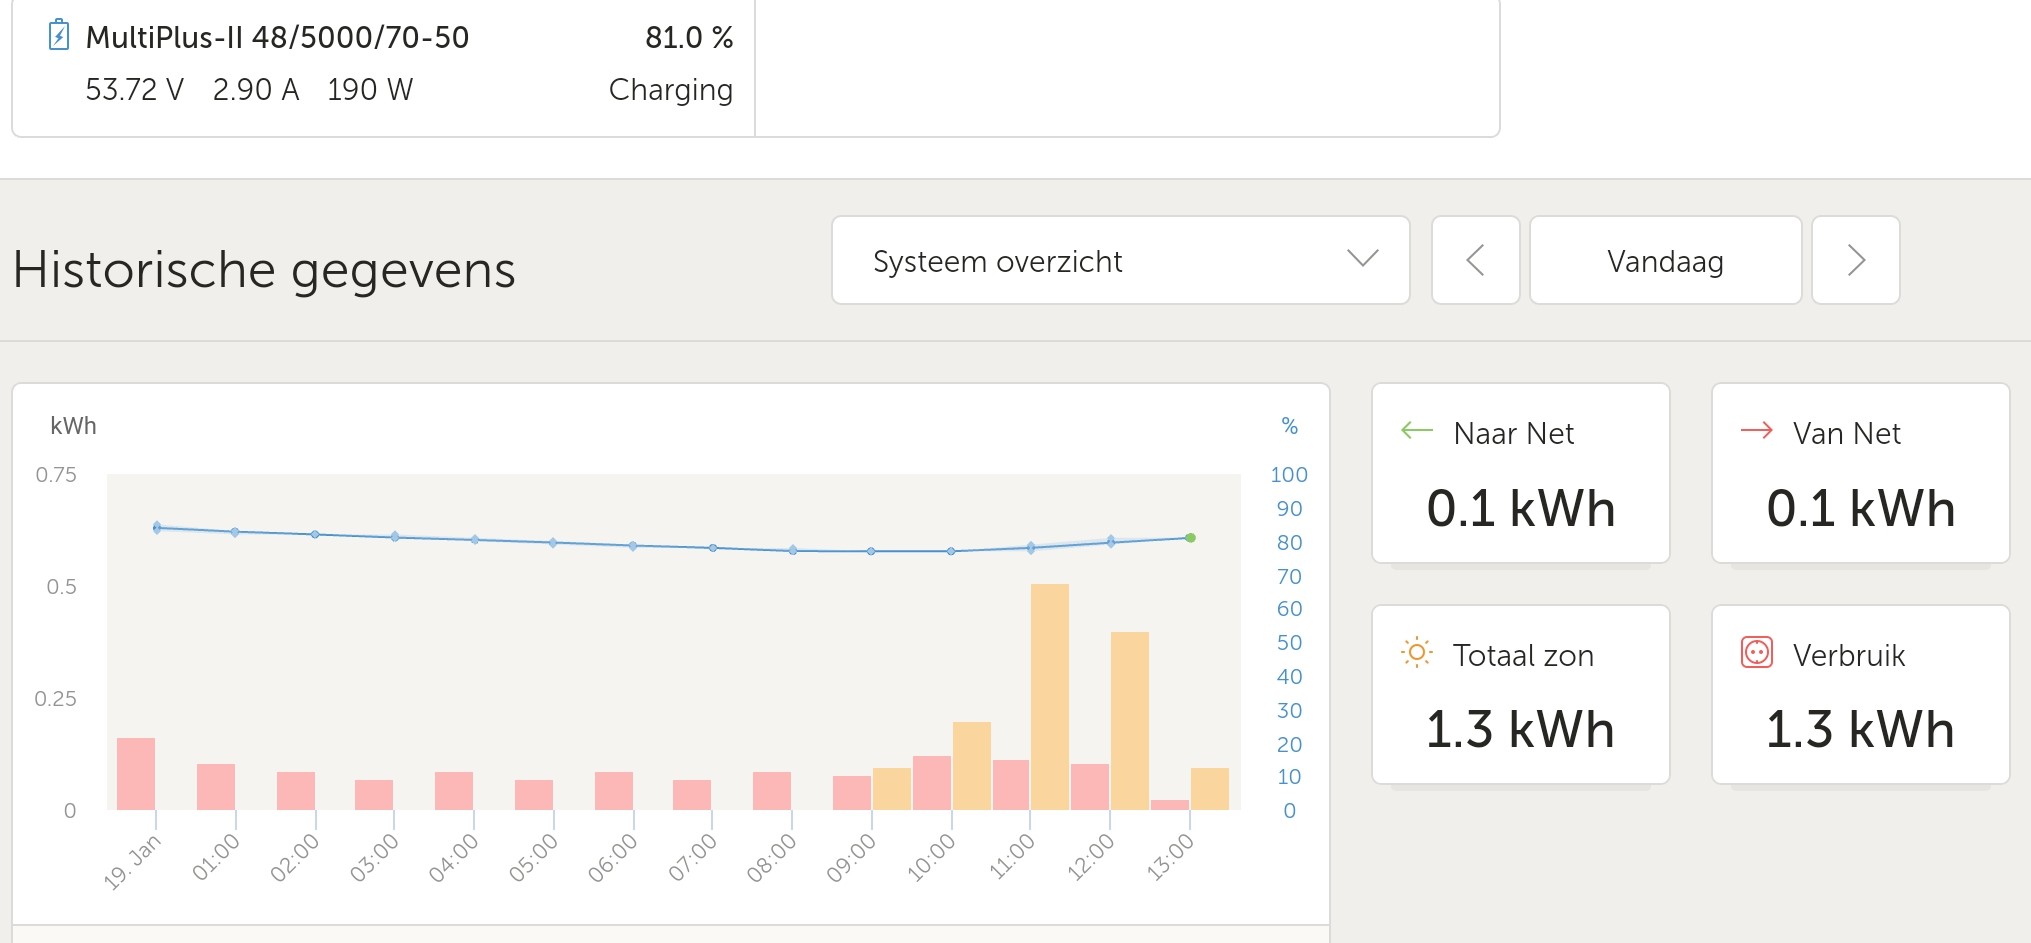This screenshot has height=943, width=2031.
Task: Click the pink consumption bar at 19. Jan
Action: (136, 773)
